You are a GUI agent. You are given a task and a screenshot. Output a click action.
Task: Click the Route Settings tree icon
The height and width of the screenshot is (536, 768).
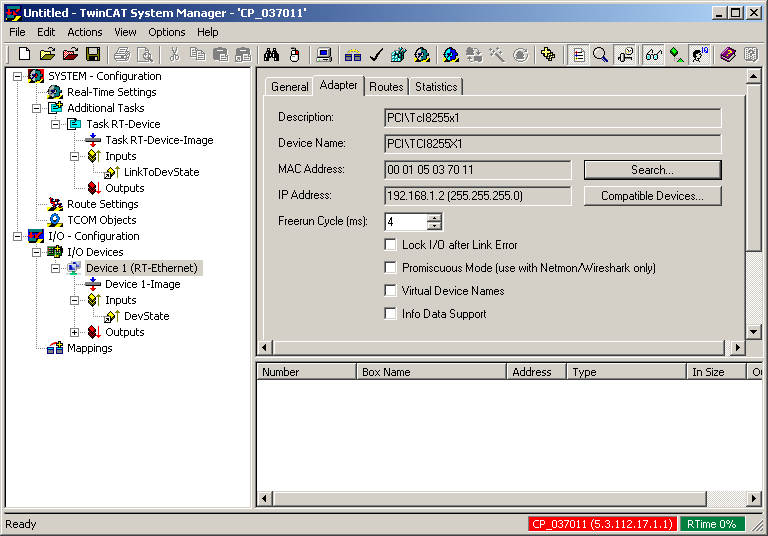tap(55, 204)
